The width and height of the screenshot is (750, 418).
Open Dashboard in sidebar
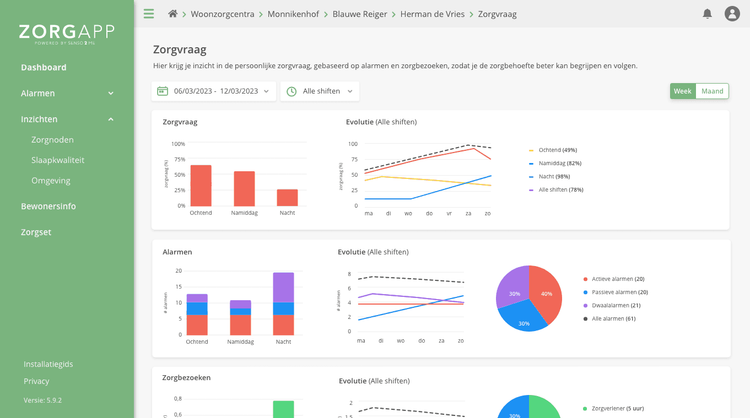point(44,67)
